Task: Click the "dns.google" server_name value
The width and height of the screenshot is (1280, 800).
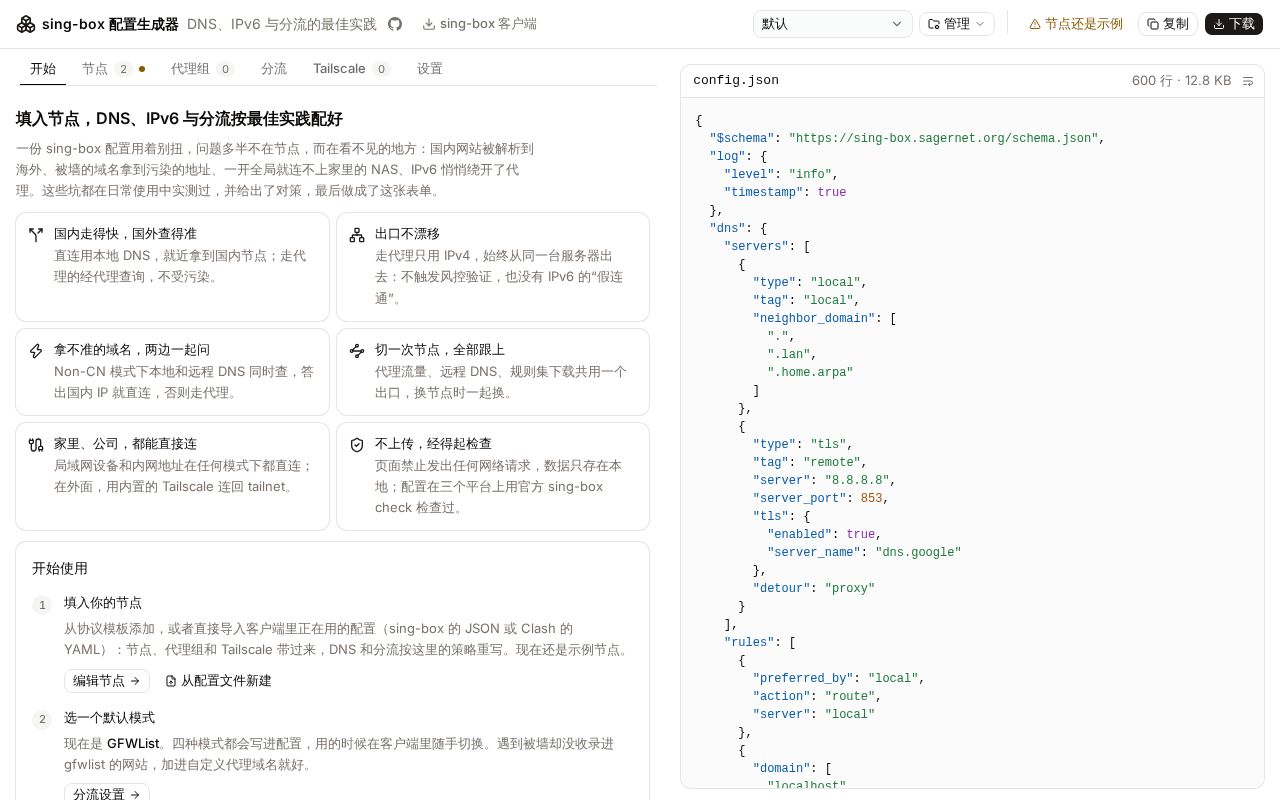Action: coord(918,553)
